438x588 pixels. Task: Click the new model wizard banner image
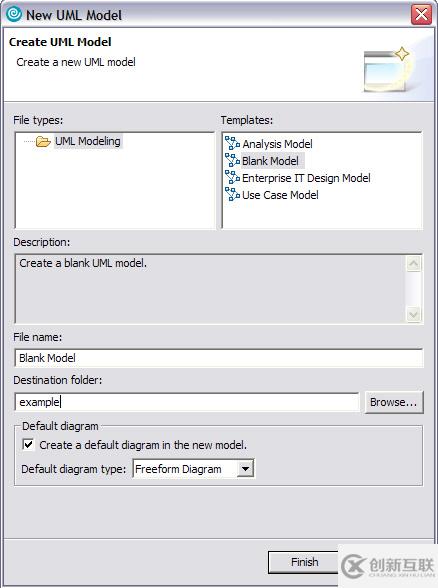(387, 69)
